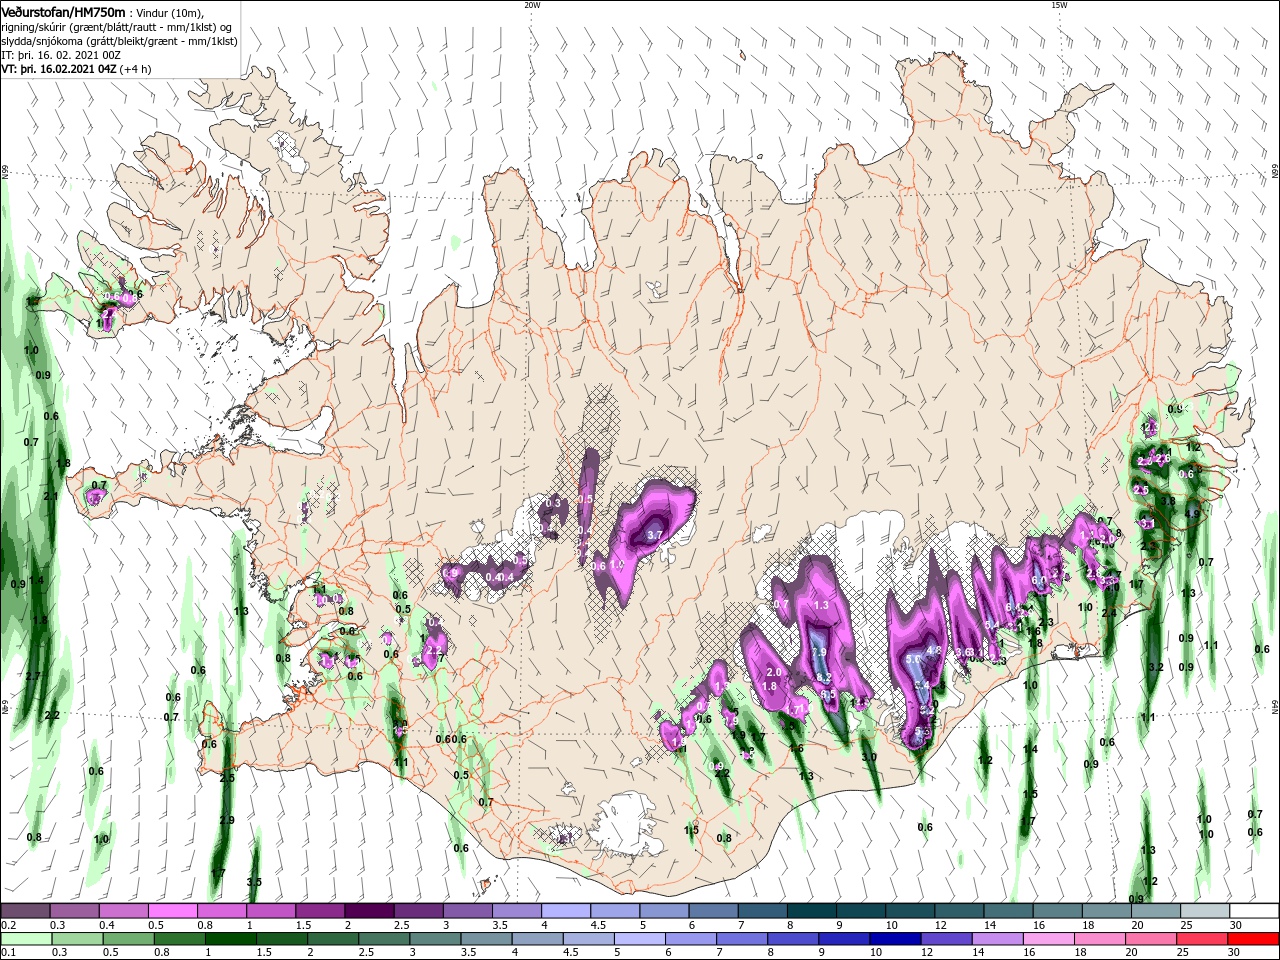This screenshot has width=1280, height=960.
Task: Click the 3.8 precipitation value on the east coast
Action: (1167, 500)
